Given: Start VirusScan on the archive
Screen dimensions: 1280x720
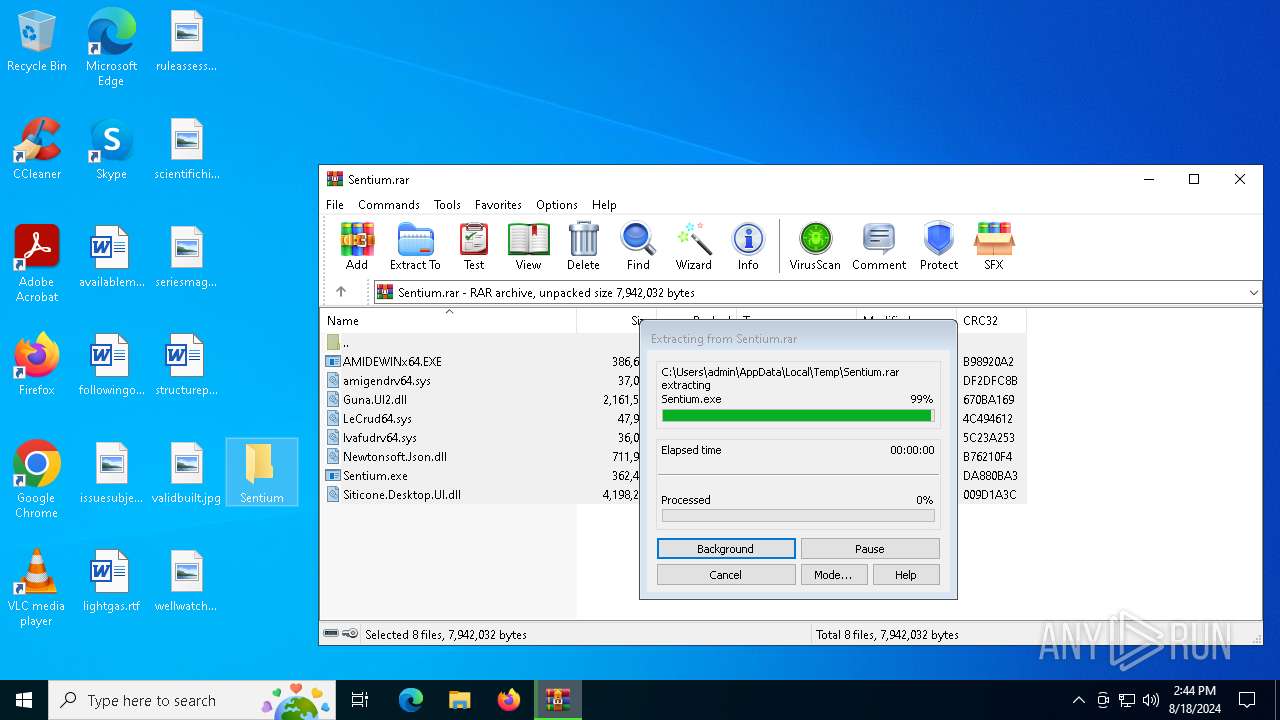Looking at the screenshot, I should tap(815, 246).
